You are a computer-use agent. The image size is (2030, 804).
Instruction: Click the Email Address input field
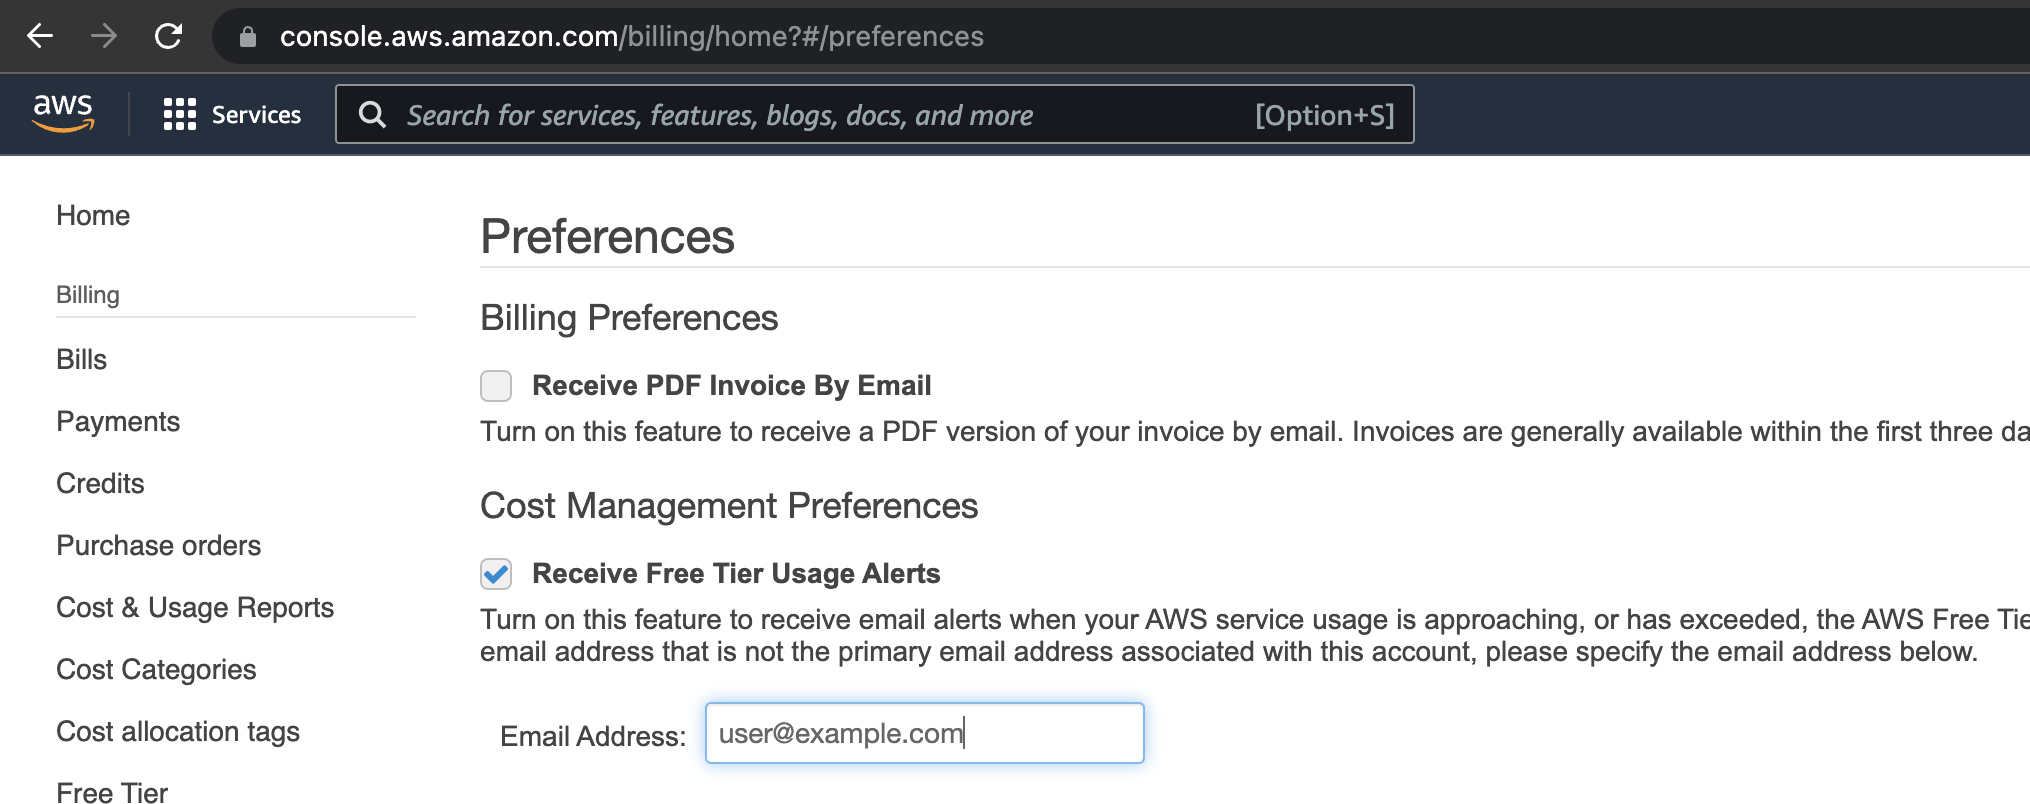pos(923,733)
